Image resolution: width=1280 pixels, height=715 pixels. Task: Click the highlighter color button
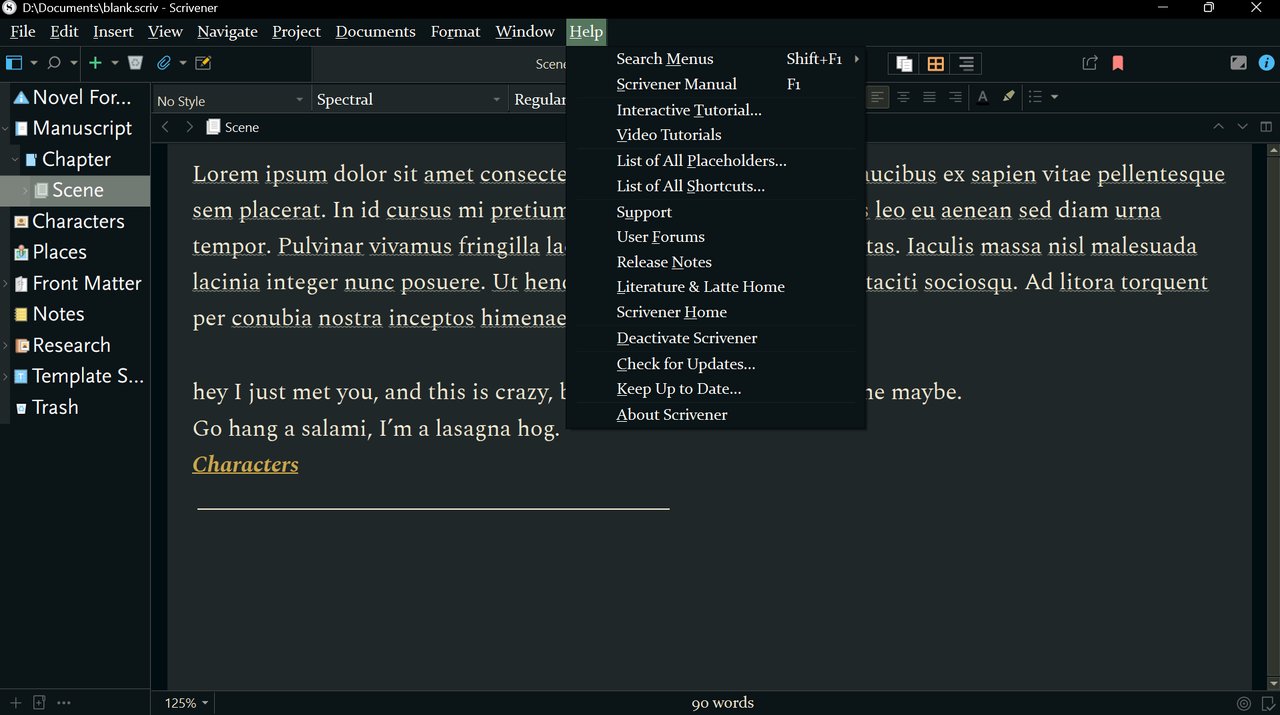click(x=1008, y=97)
